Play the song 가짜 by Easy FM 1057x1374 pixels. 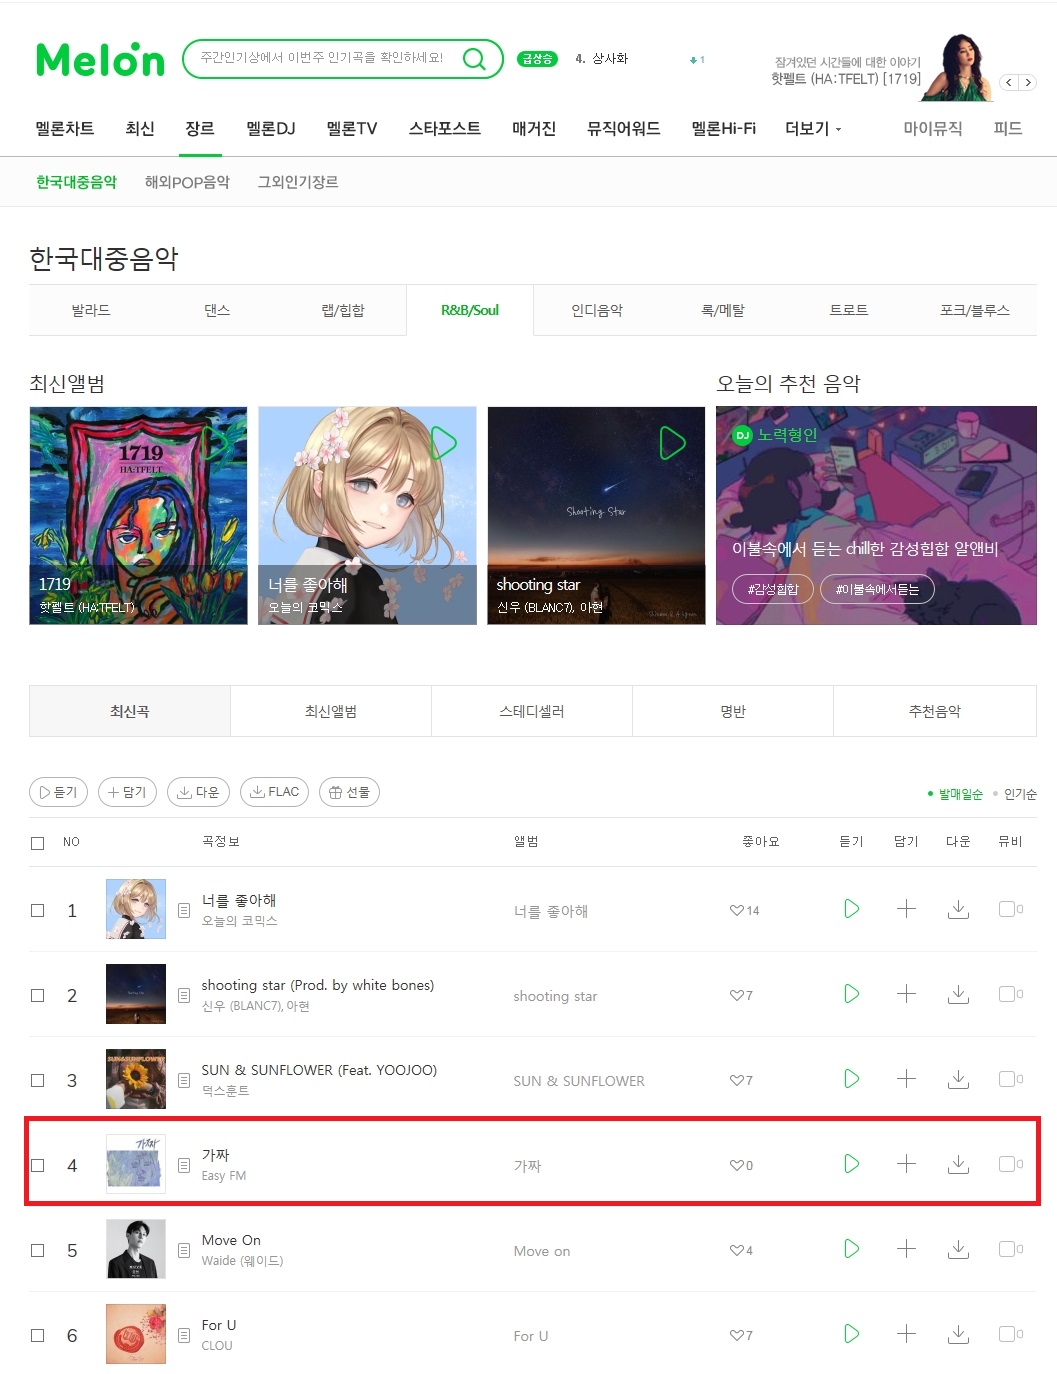click(851, 1164)
